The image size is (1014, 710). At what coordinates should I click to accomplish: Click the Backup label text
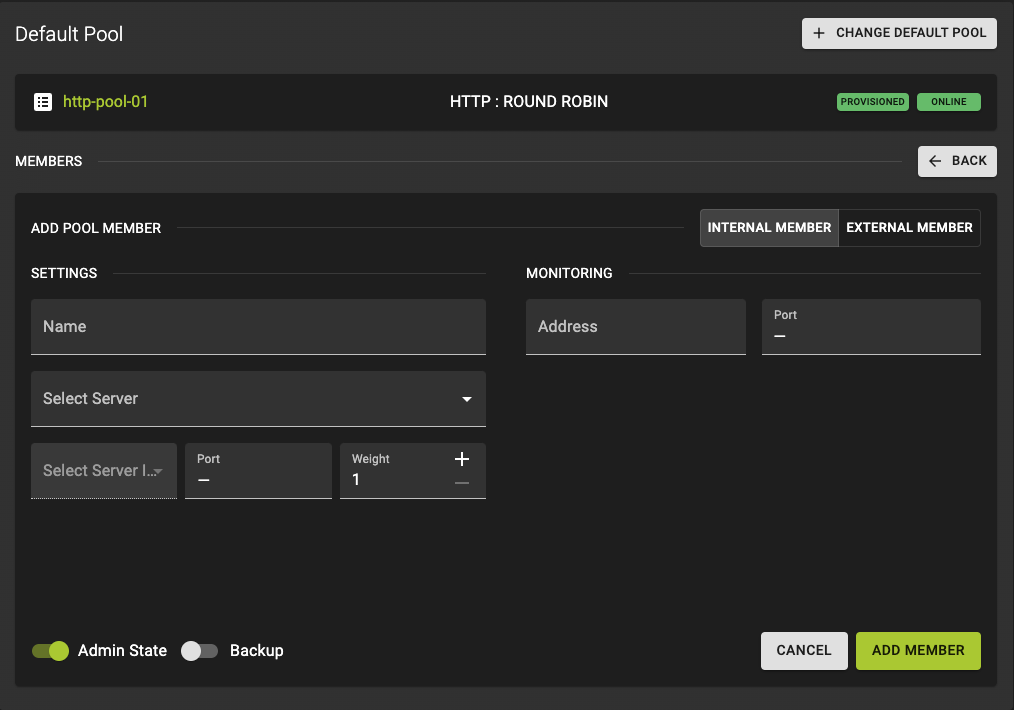point(257,651)
